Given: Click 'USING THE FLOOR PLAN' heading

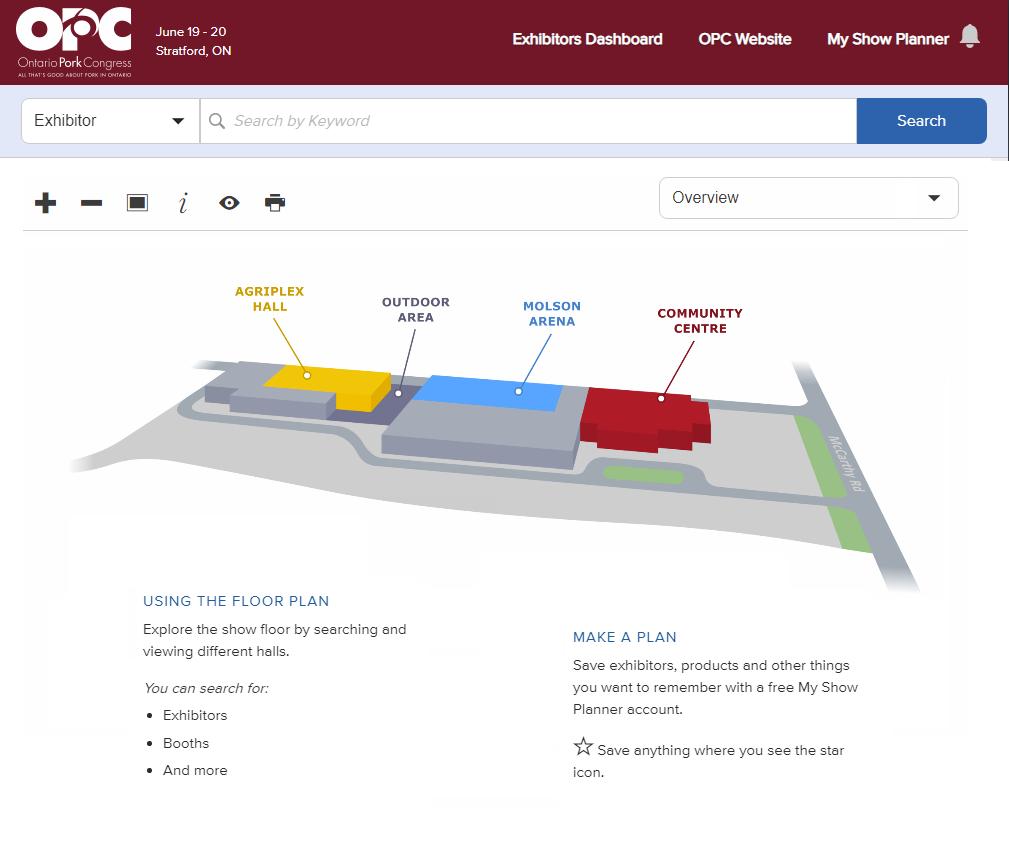Looking at the screenshot, I should coord(236,601).
